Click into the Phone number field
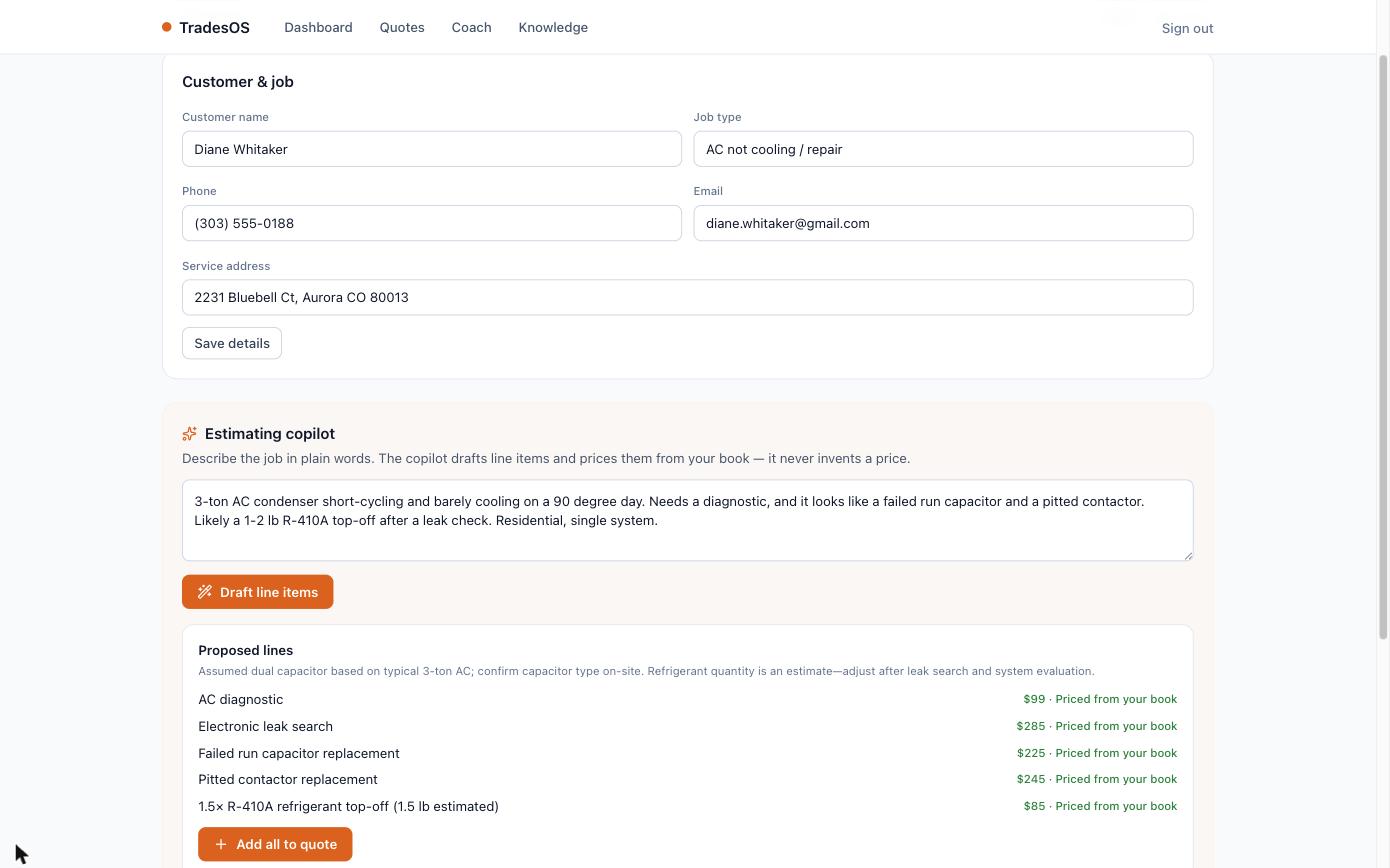The width and height of the screenshot is (1390, 868). coord(432,223)
